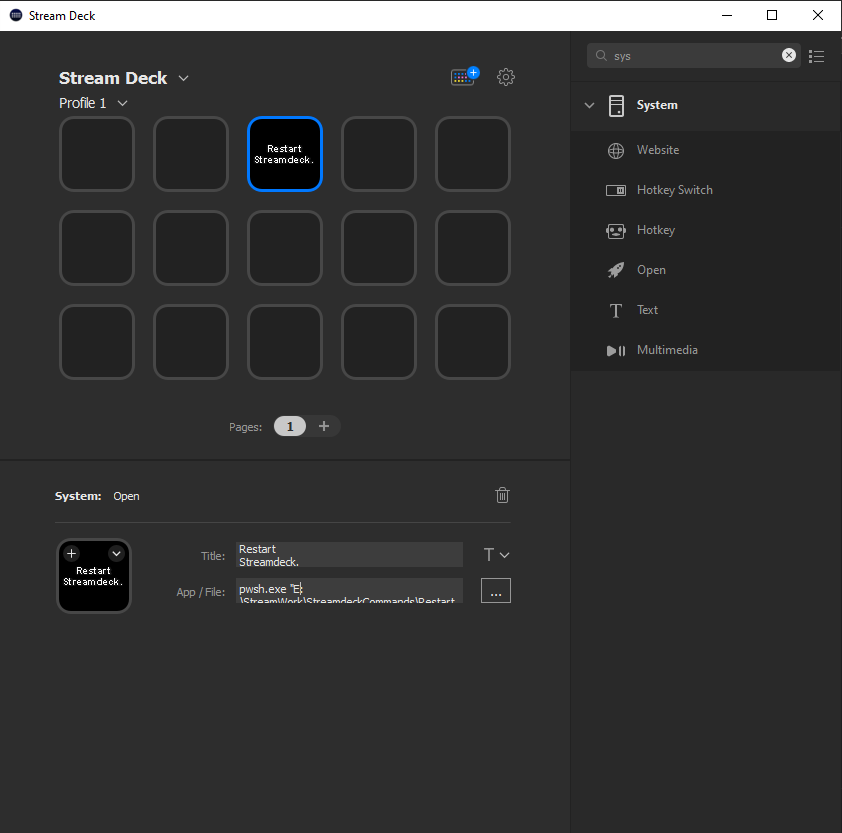Add a new page with plus button
842x833 pixels.
tap(323, 426)
